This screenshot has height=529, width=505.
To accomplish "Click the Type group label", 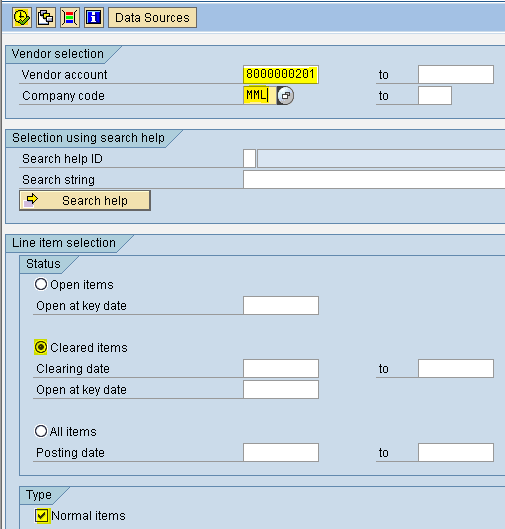I will [39, 495].
